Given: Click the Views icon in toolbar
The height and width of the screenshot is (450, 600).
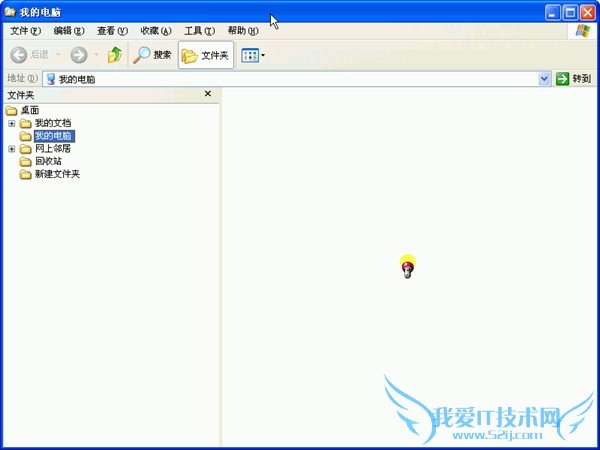Looking at the screenshot, I should [x=250, y=55].
